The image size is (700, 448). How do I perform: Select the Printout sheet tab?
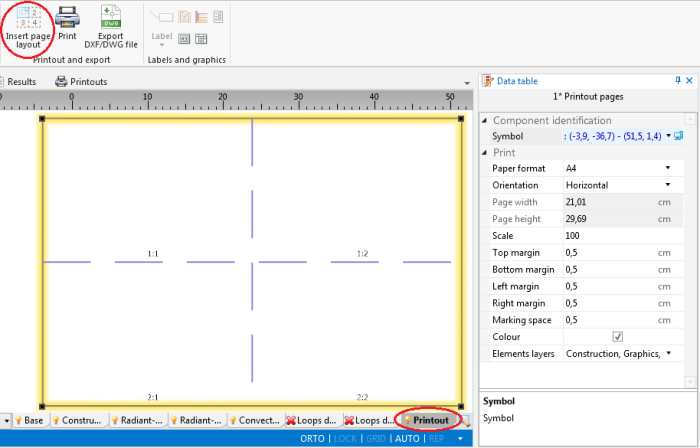[430, 421]
